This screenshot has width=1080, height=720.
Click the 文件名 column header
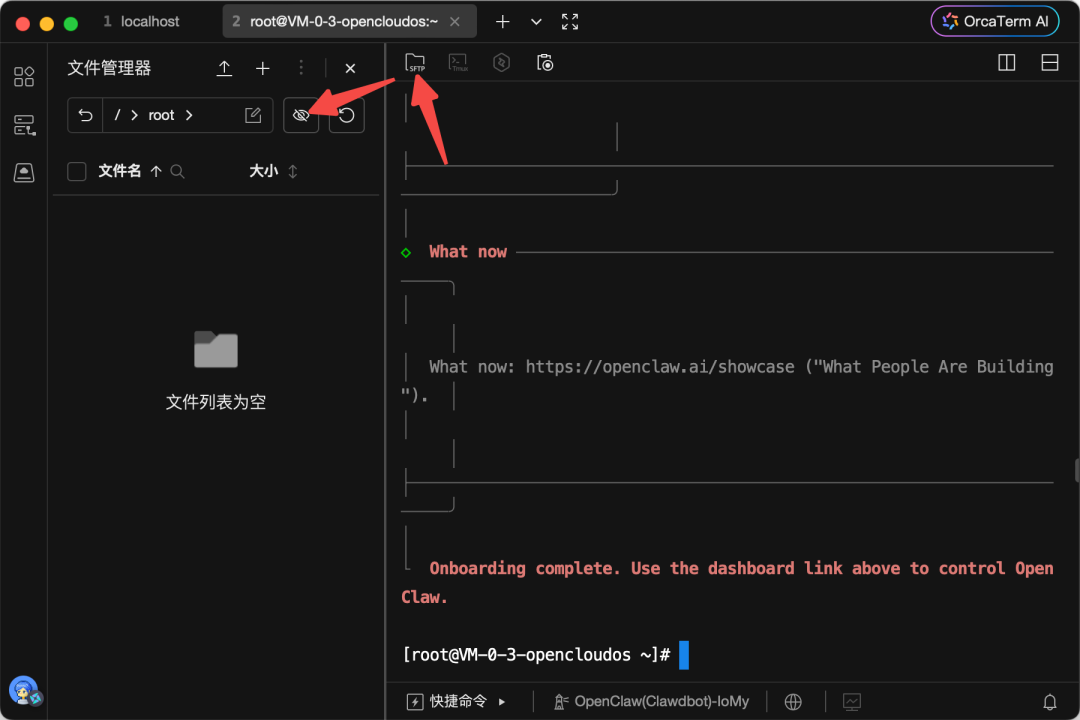[x=119, y=171]
